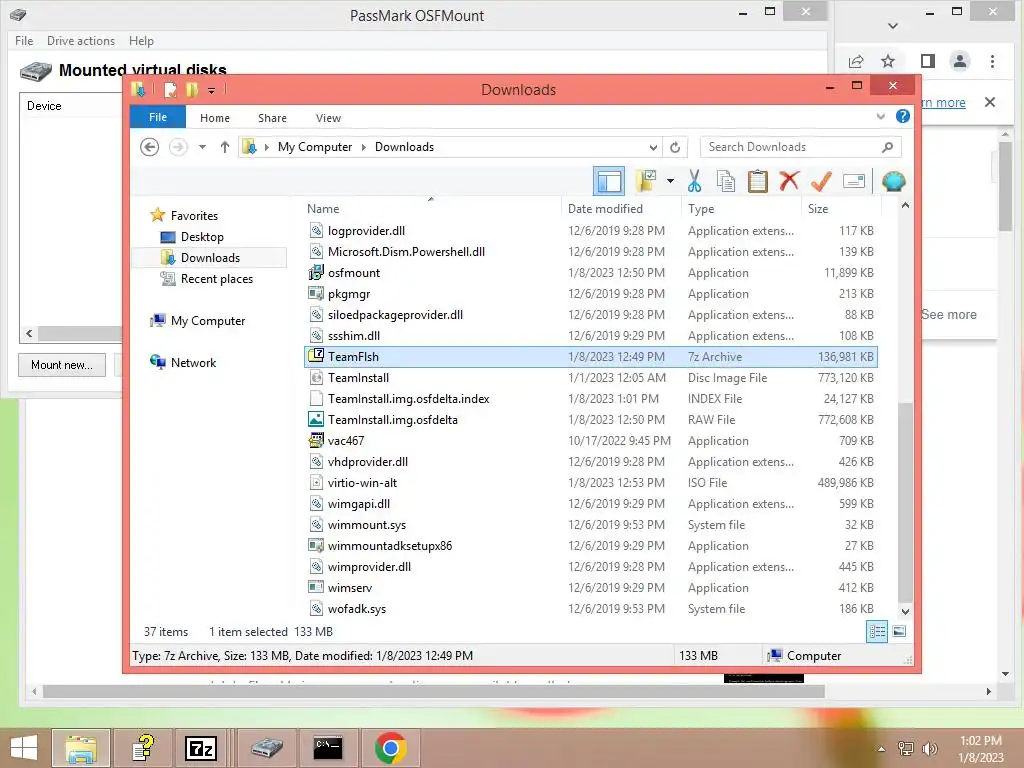1024x768 pixels.
Task: Click the red Delete X icon
Action: (789, 180)
